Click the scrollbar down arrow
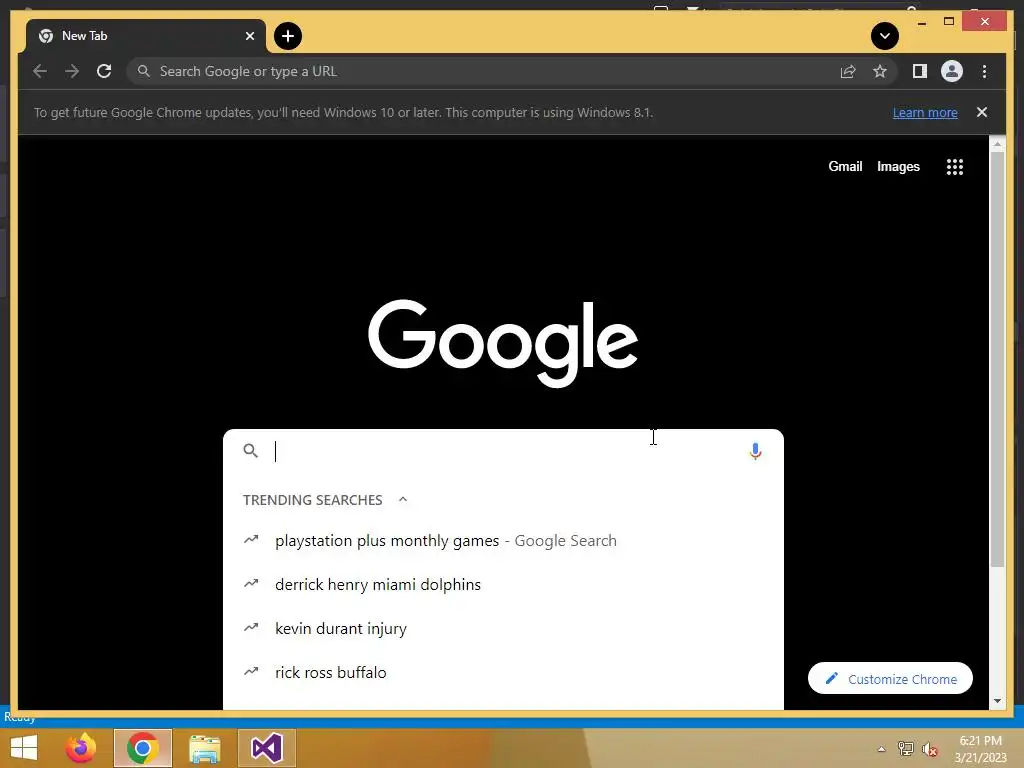Viewport: 1024px width, 768px height. point(997,701)
